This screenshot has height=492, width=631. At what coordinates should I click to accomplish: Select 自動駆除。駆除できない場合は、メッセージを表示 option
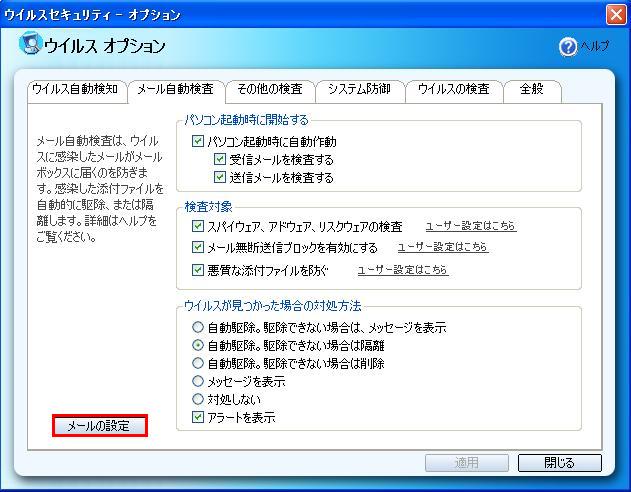(x=198, y=327)
